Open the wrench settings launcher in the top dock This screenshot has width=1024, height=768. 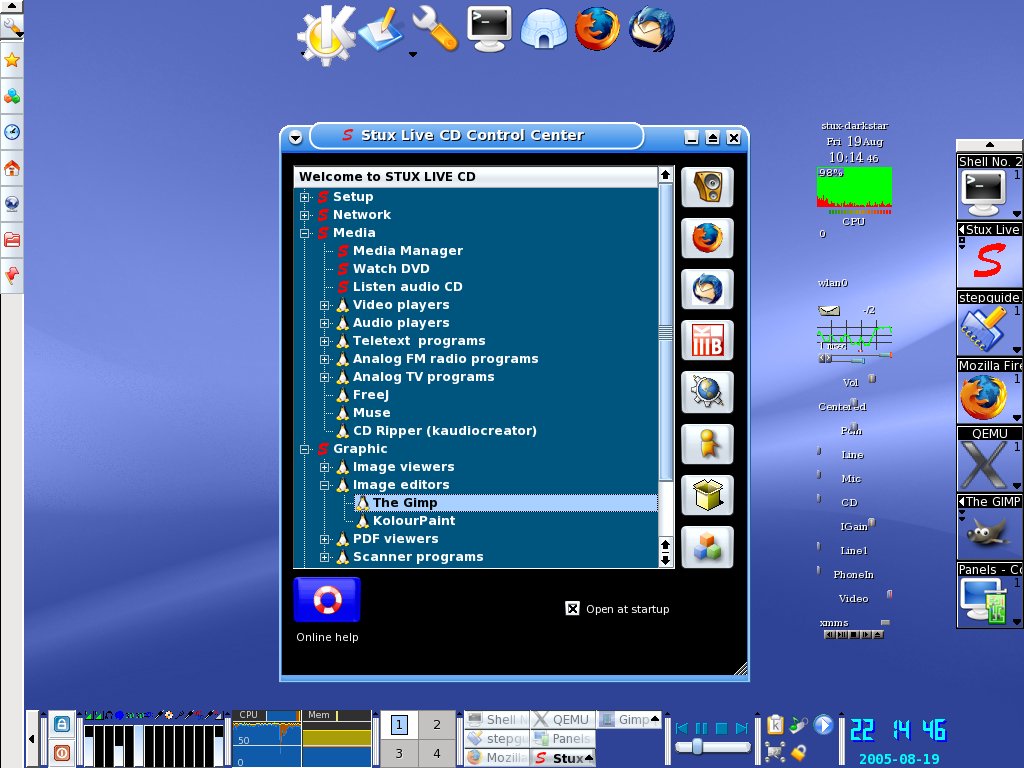pos(434,29)
